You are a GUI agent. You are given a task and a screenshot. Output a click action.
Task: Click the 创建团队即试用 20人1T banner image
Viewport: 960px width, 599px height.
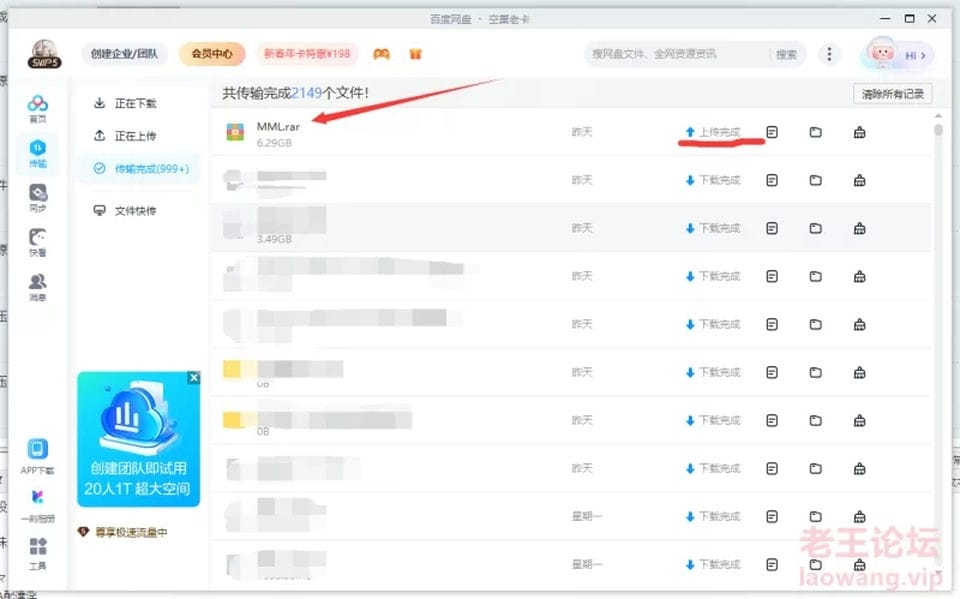(x=138, y=439)
